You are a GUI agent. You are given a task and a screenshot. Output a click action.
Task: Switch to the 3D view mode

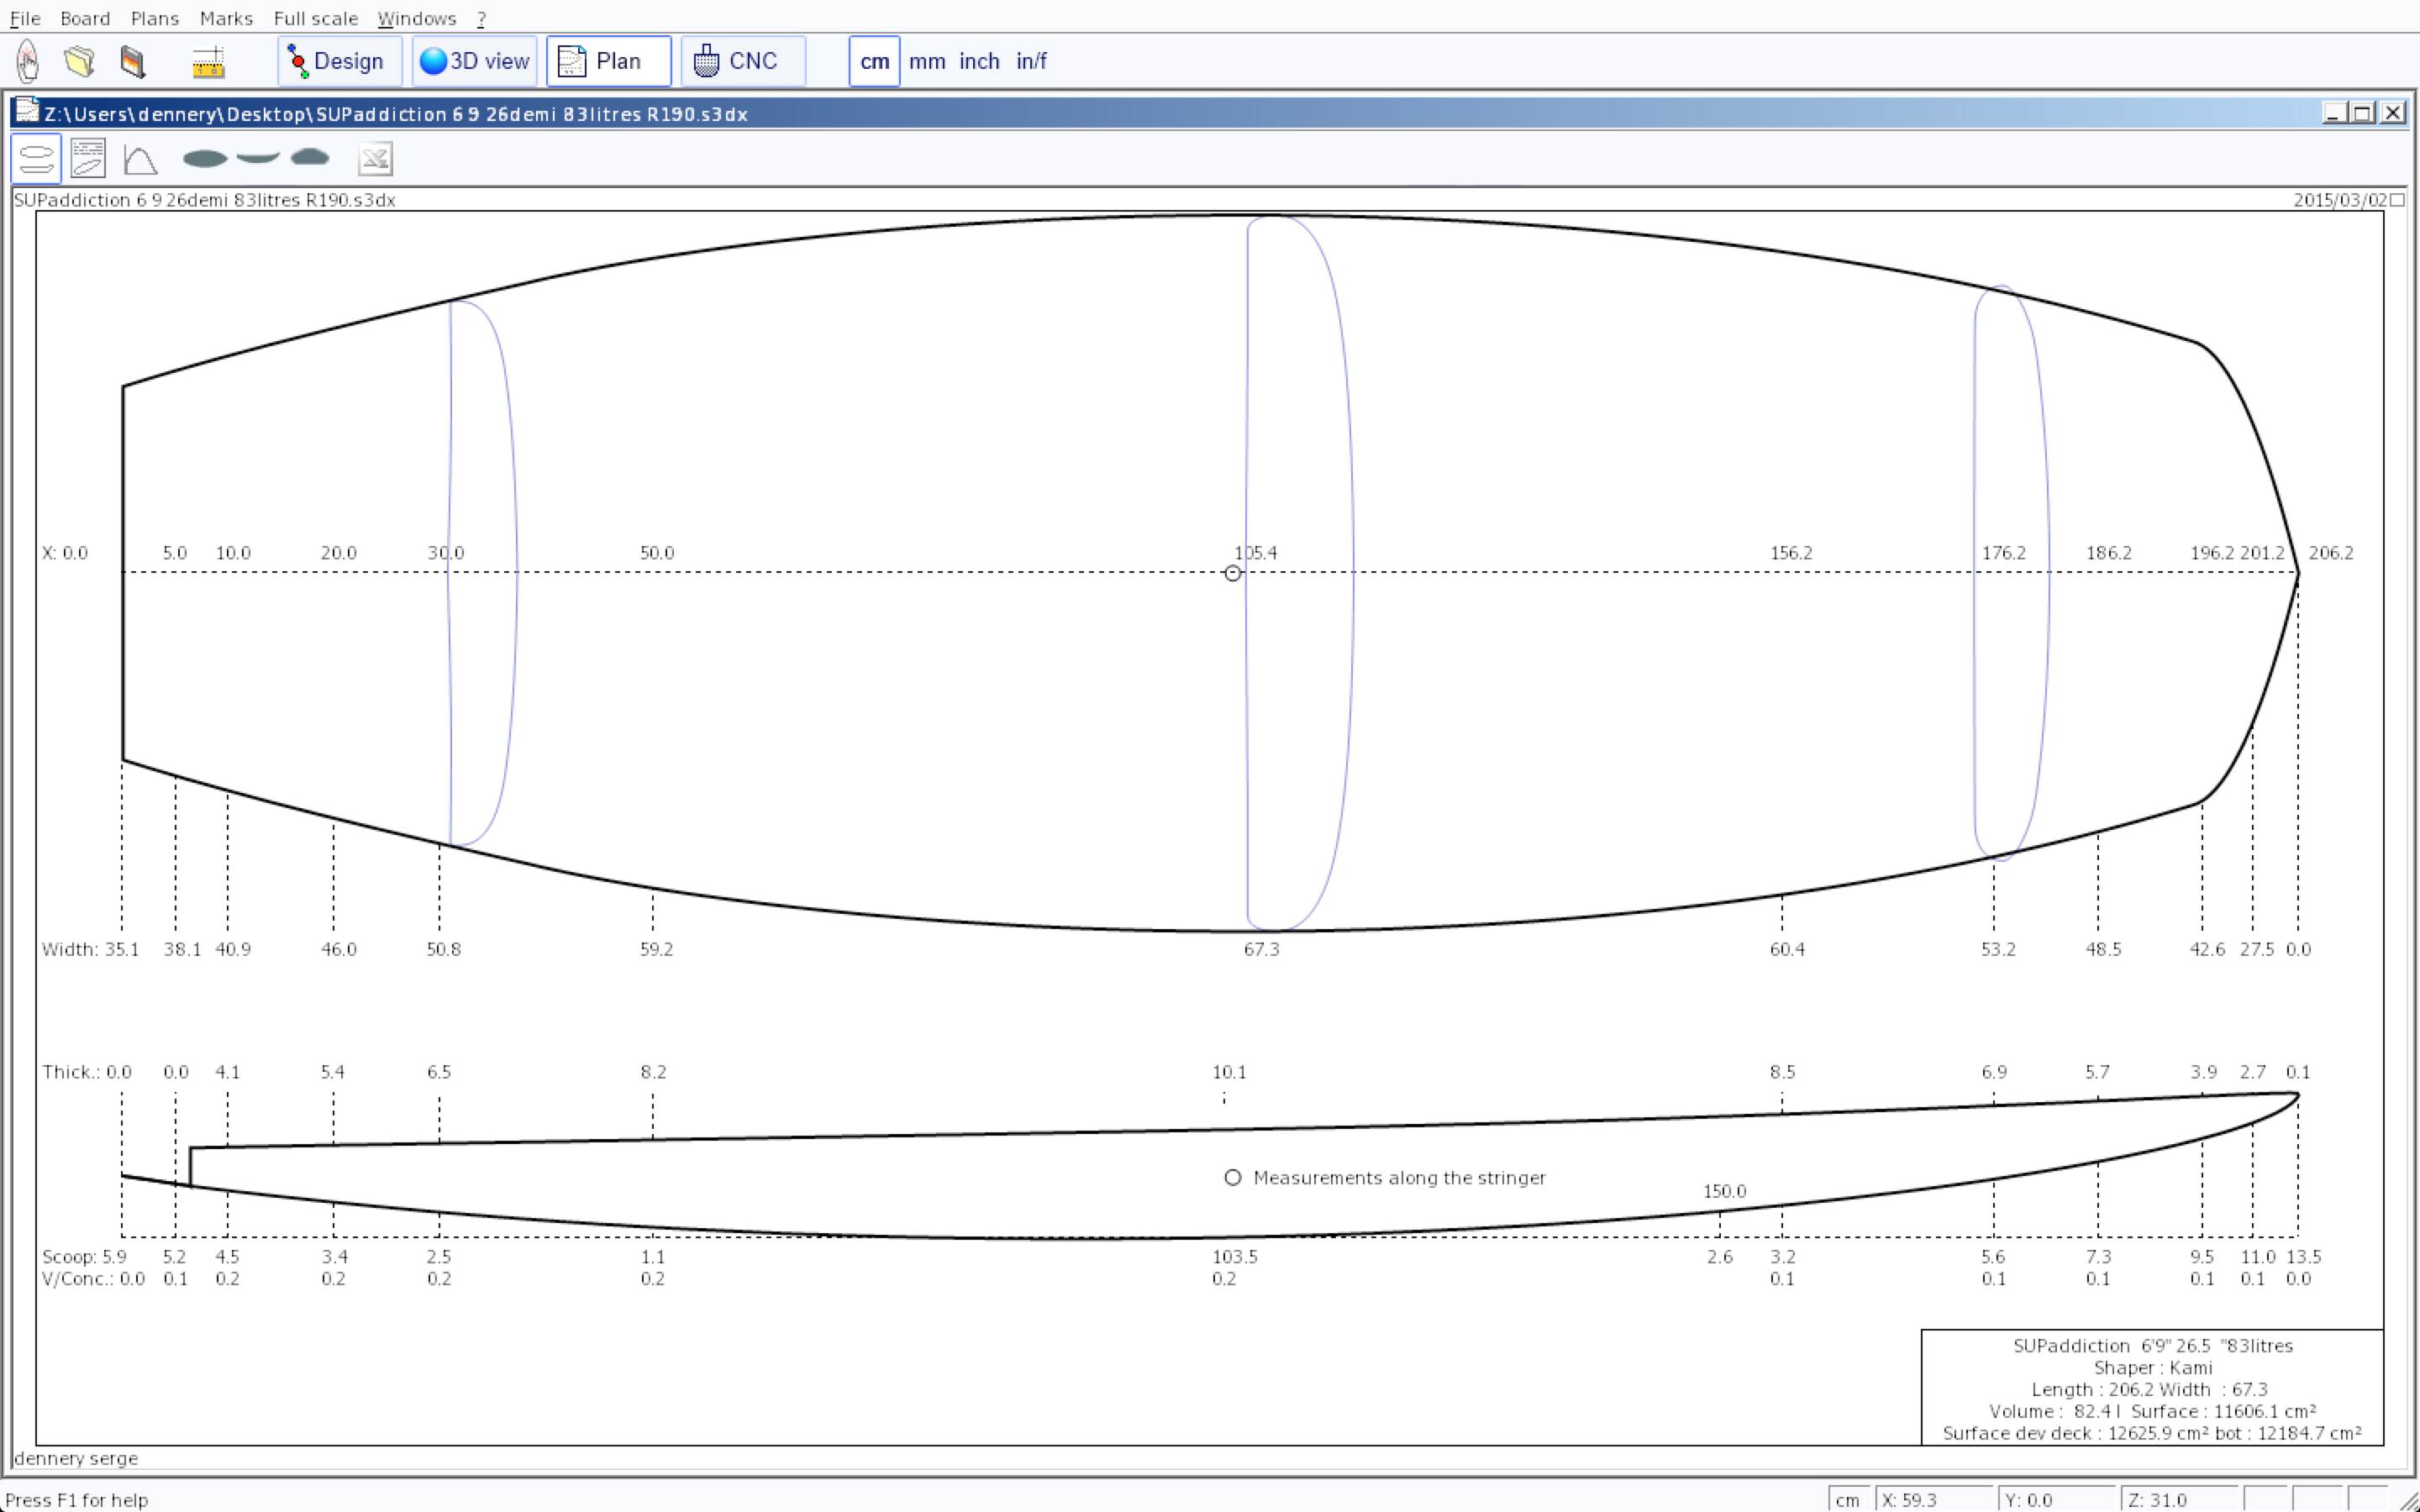pos(475,61)
